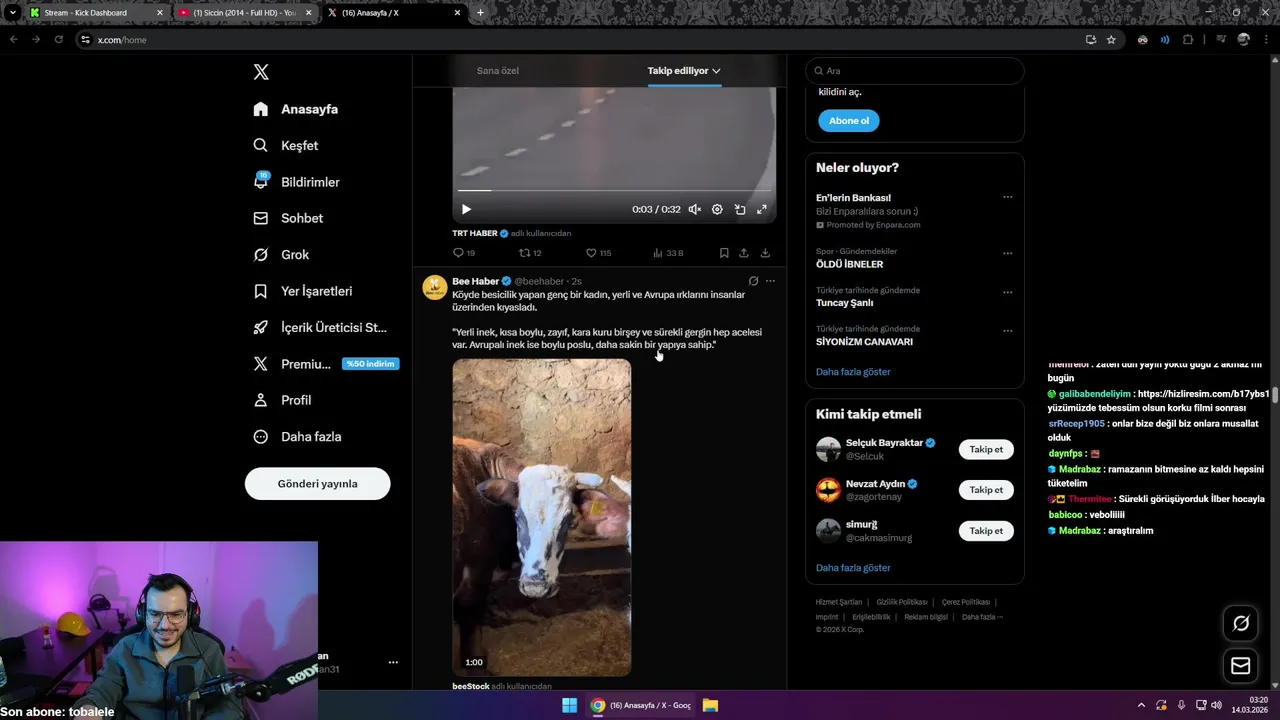Follow Selçuk Bayraktar
Viewport: 1280px width, 720px height.
point(986,449)
